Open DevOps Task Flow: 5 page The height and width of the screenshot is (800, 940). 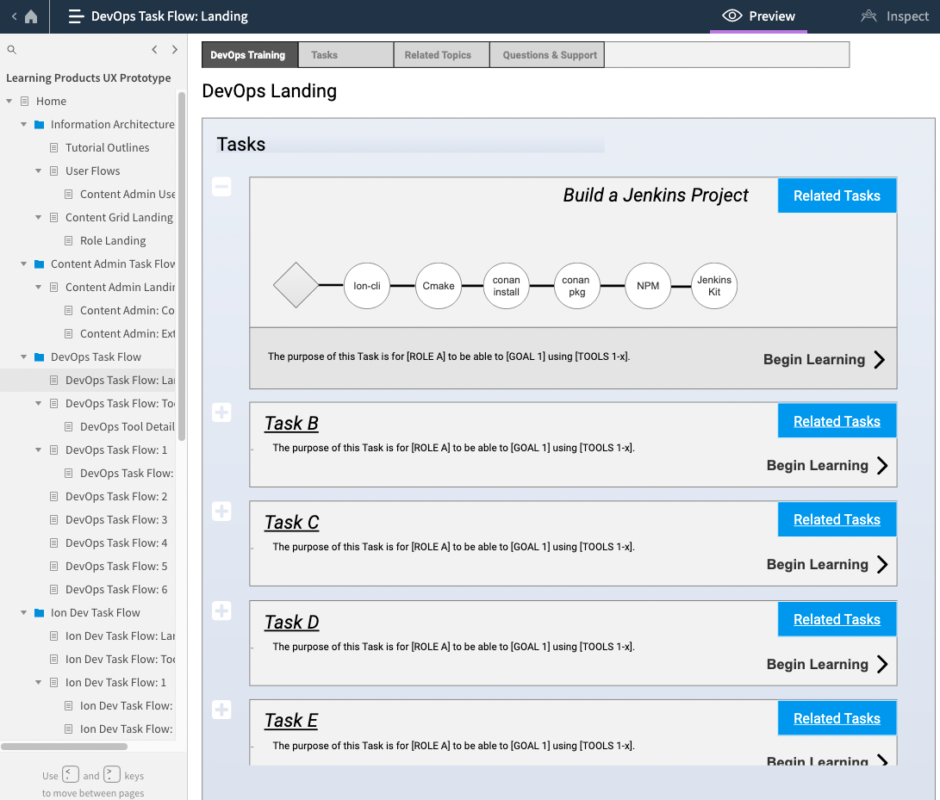[116, 566]
